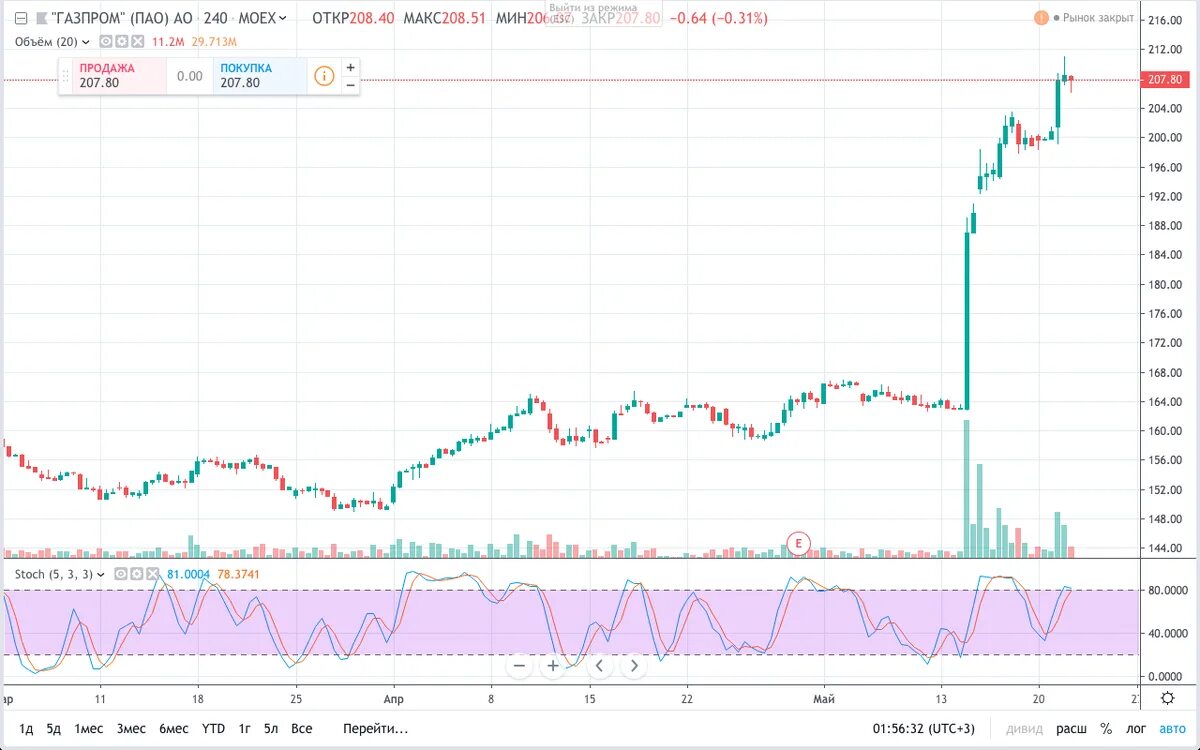This screenshot has height=750, width=1200.
Task: Select the 1д time range
Action: (x=26, y=729)
